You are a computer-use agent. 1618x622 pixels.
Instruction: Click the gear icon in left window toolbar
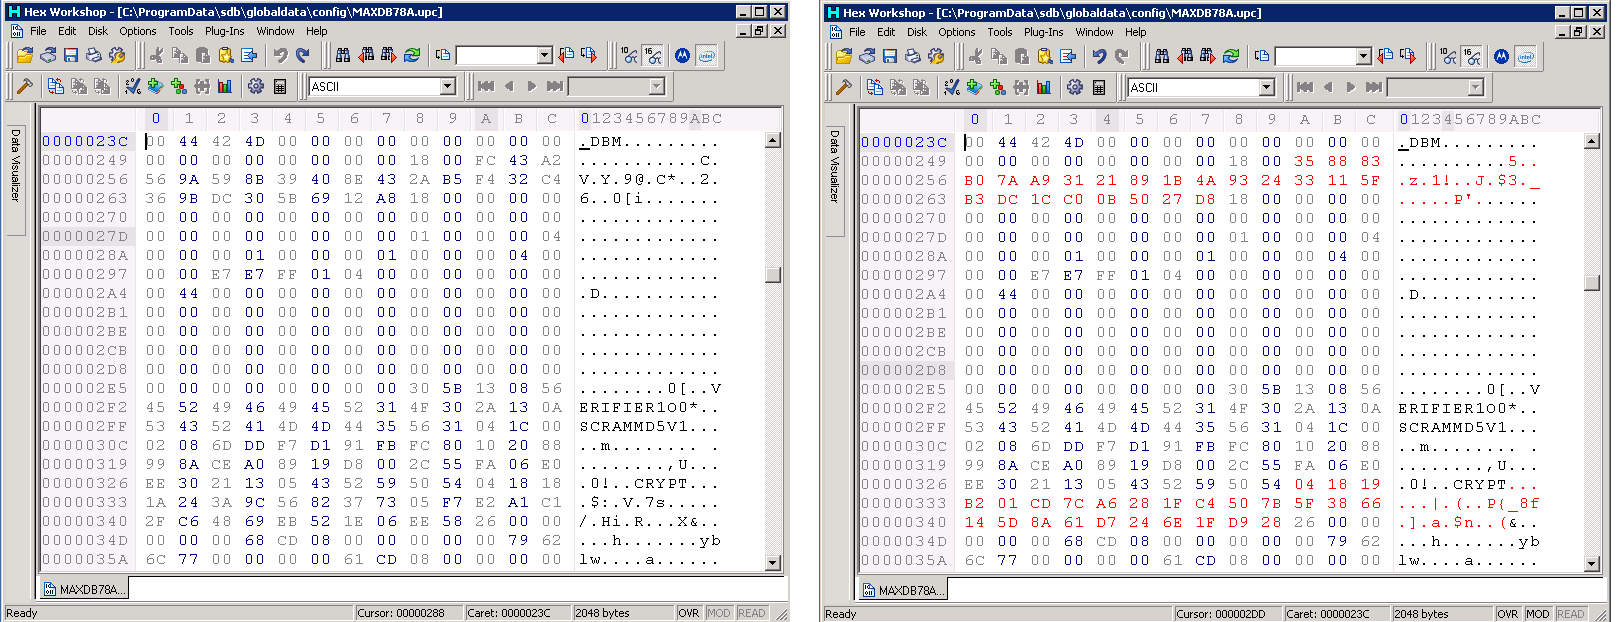(x=256, y=86)
